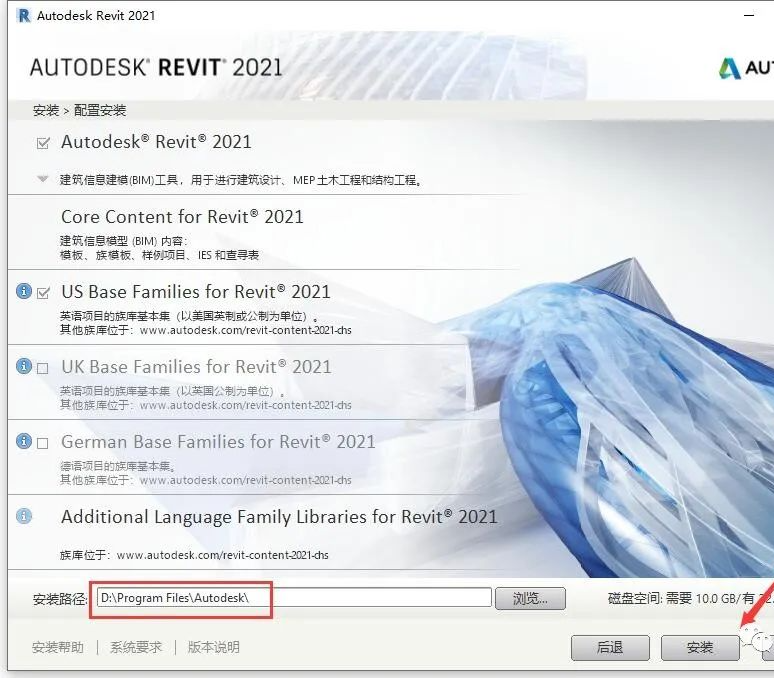Screen dimensions: 774x678
Task: Click the 安装 breadcrumb text
Action: 46,110
